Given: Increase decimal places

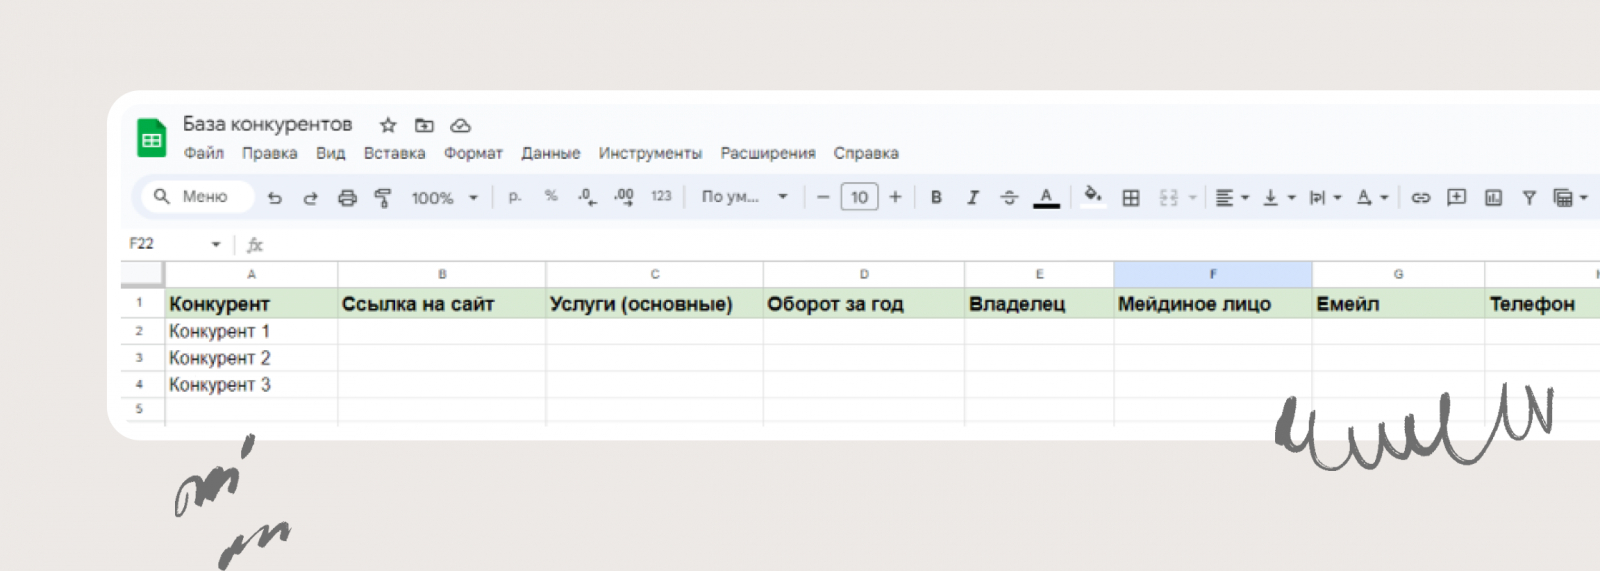Looking at the screenshot, I should 624,197.
